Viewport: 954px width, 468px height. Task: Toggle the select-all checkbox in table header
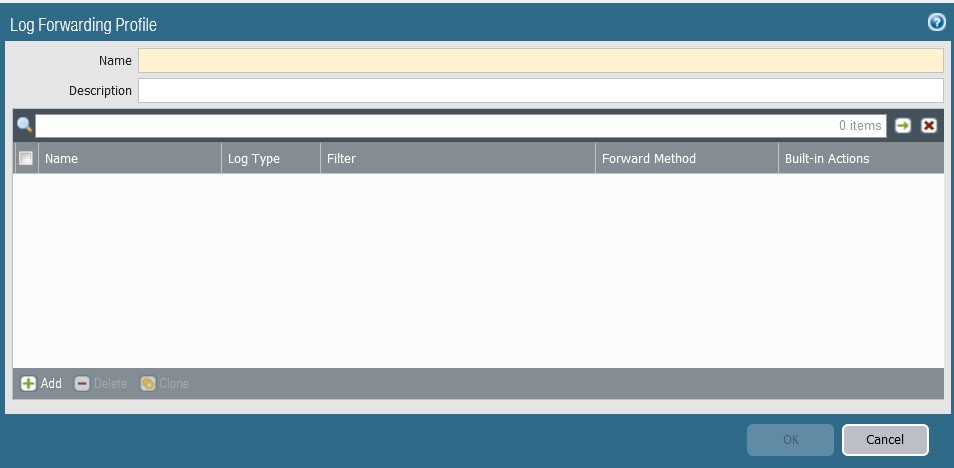pos(26,158)
